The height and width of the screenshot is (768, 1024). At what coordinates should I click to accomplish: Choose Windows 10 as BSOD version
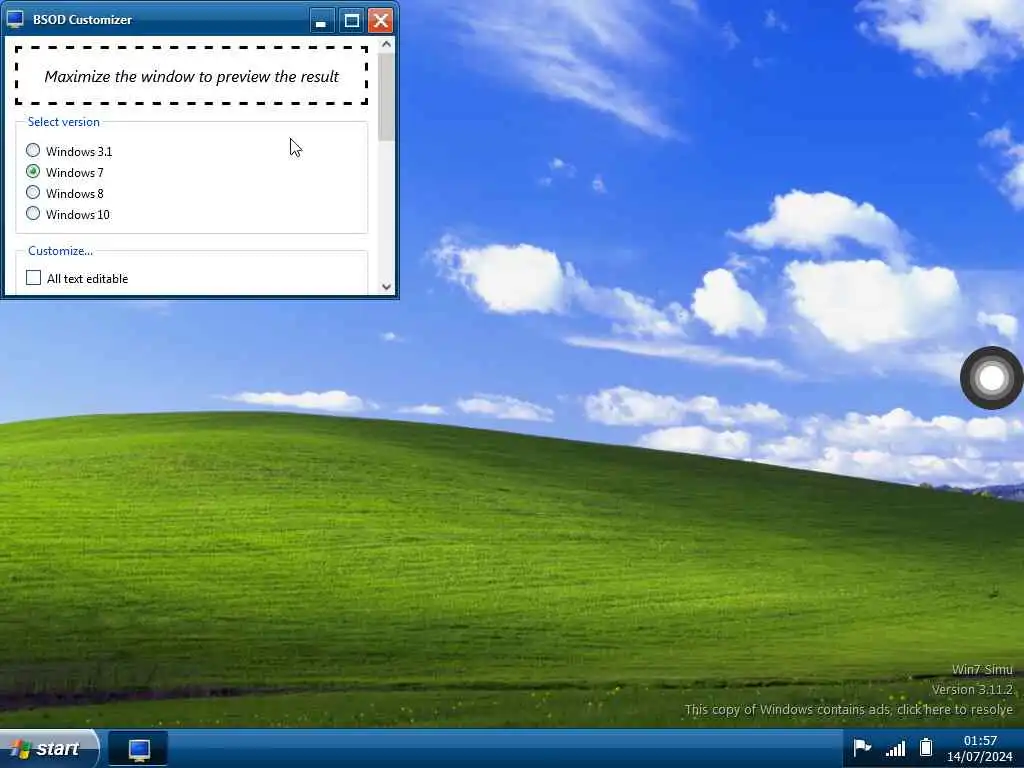coord(33,214)
